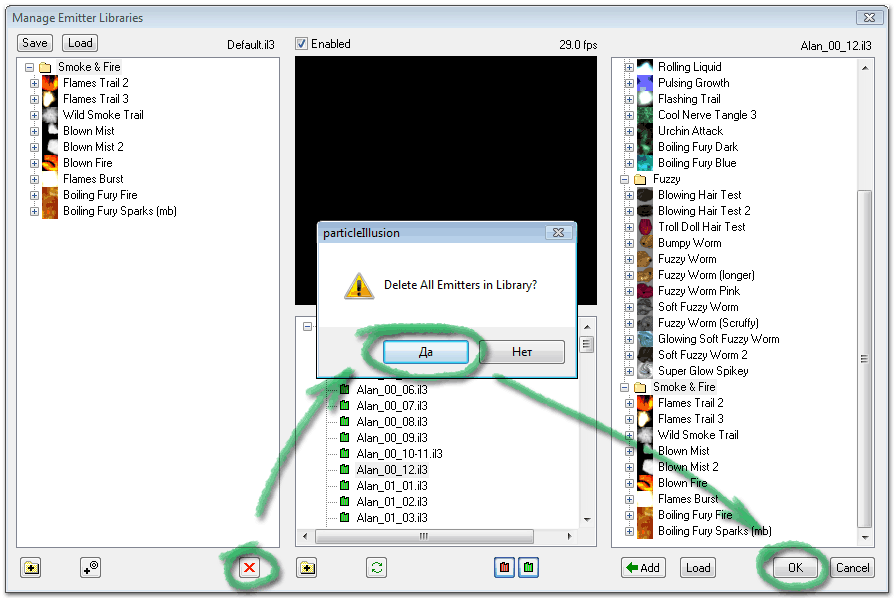Viewport: 894px width, 598px height.
Task: Click new folder icon under middle list
Action: click(x=307, y=568)
